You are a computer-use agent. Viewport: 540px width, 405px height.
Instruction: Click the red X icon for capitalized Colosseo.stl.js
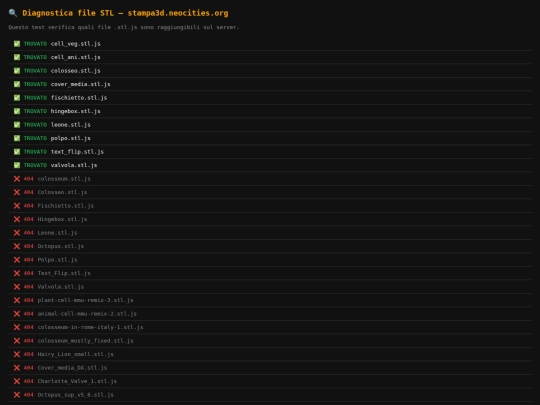click(17, 192)
